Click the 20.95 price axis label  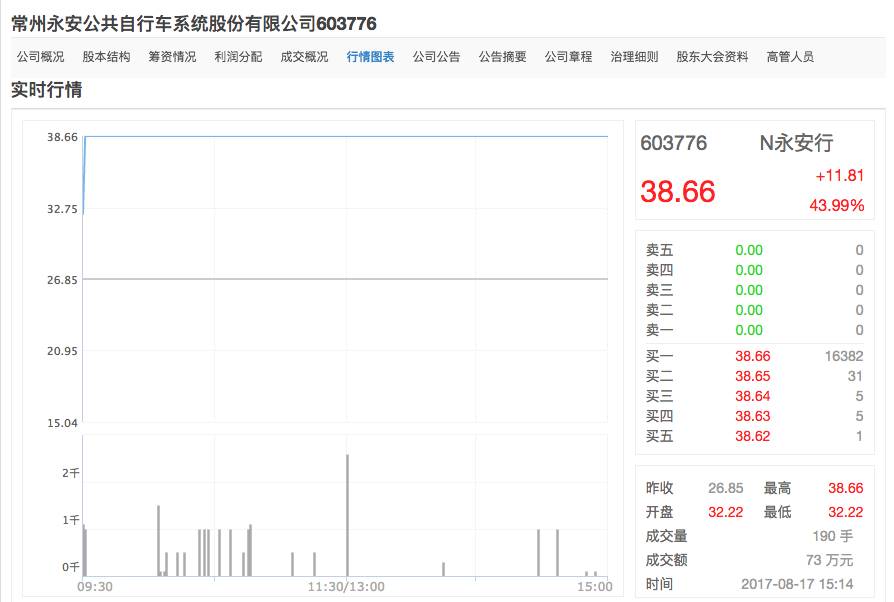[x=62, y=351]
